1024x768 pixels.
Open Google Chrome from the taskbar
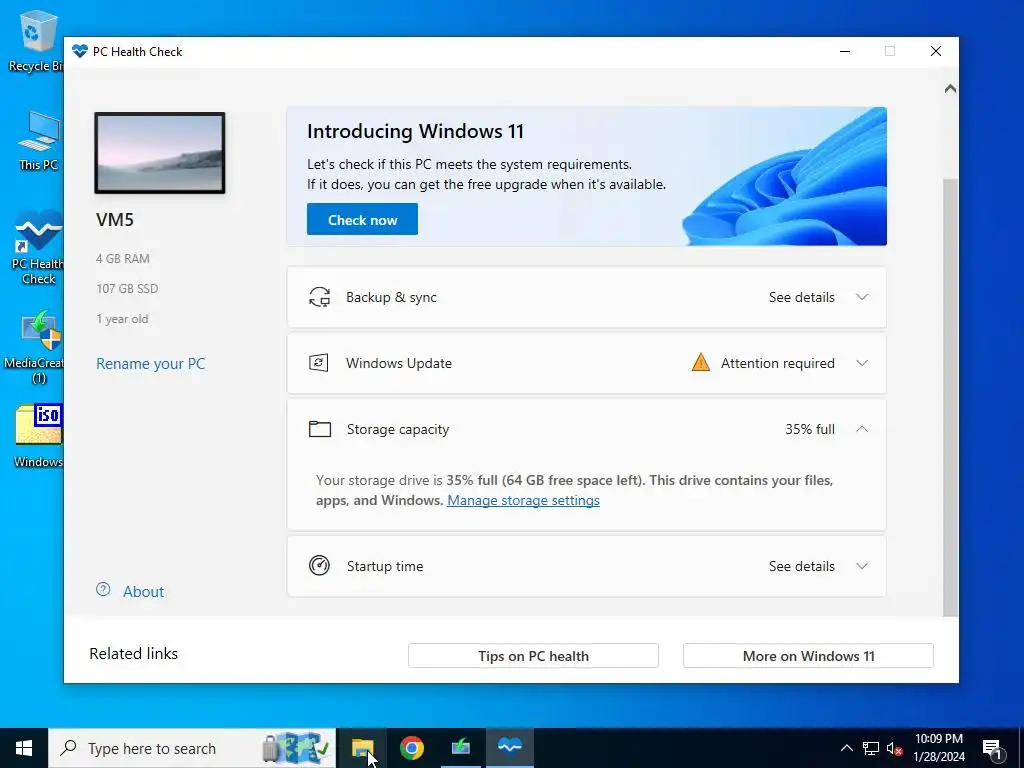pos(411,748)
